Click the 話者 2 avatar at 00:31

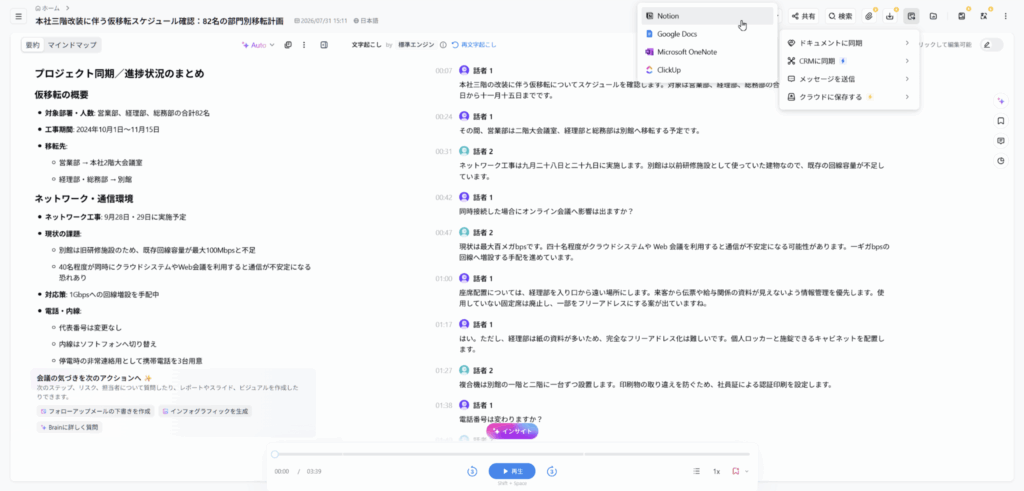(x=464, y=151)
